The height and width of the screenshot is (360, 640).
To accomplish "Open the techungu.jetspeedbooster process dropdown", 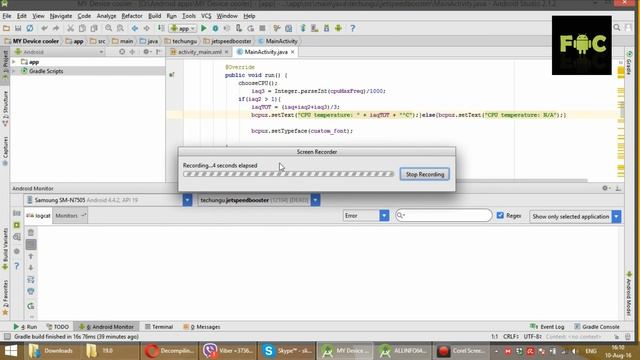I will click(316, 200).
